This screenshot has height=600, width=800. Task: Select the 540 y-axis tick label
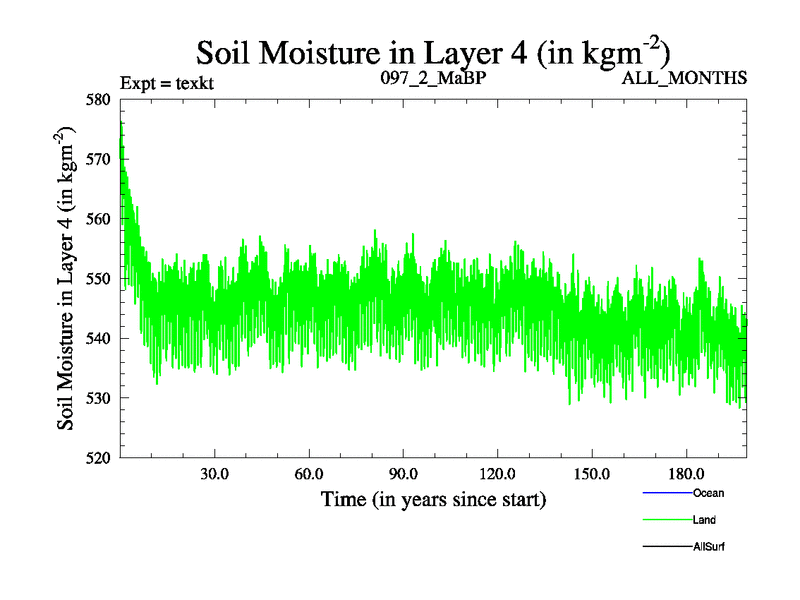tap(101, 338)
